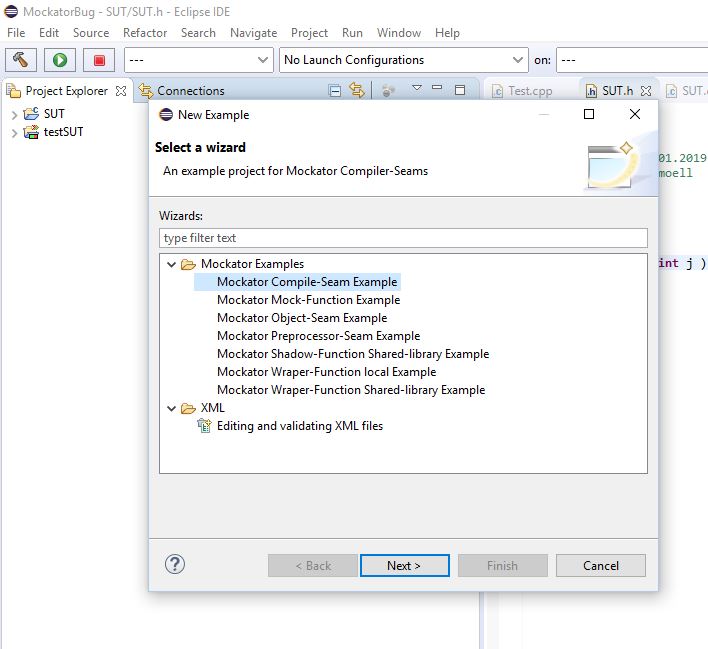The image size is (708, 649).
Task: Expand the SUT project
Action: click(14, 115)
